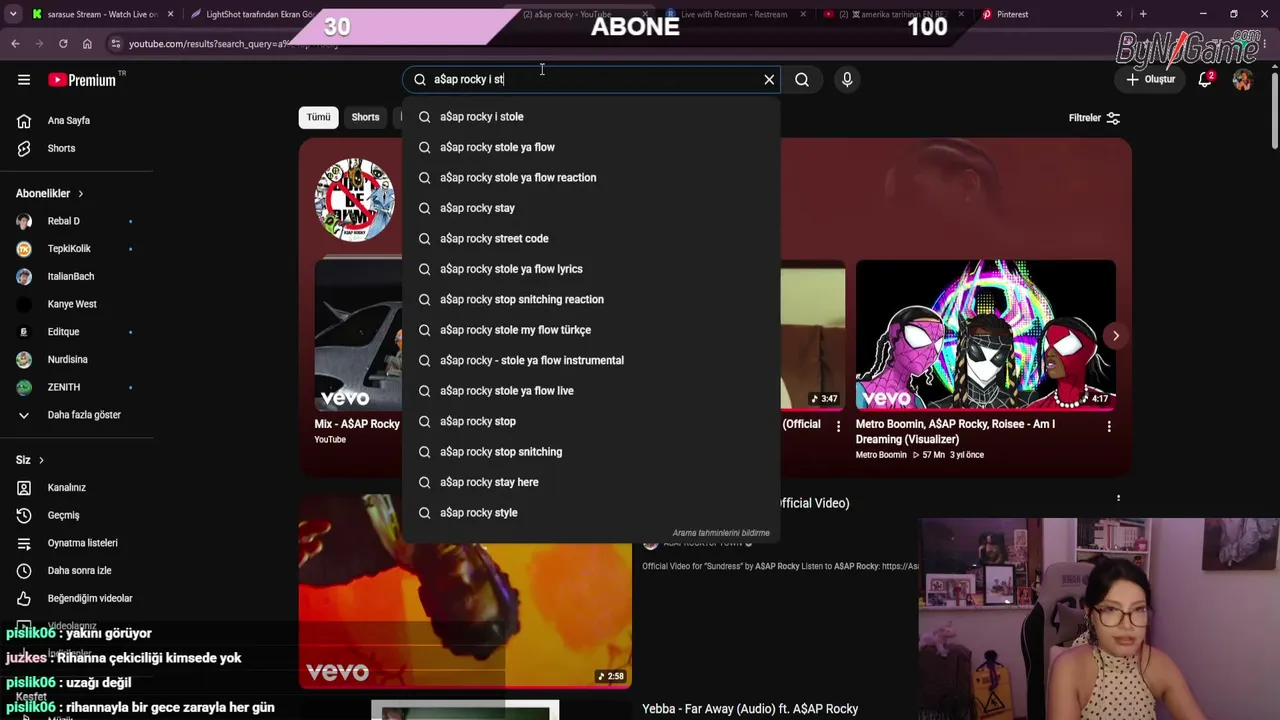Choose suggestion "a$ap rocky stop snitching reaction"

click(x=591, y=300)
